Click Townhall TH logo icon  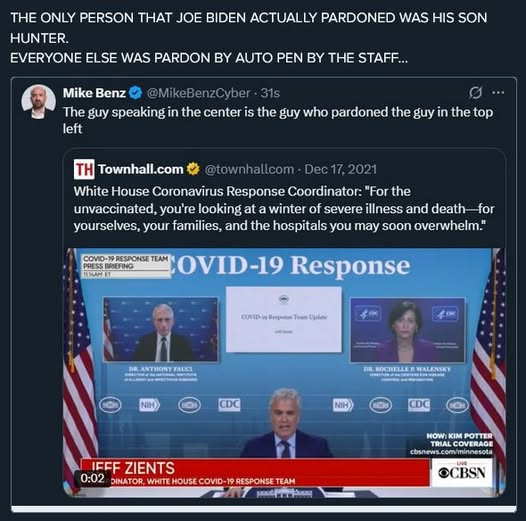click(84, 169)
